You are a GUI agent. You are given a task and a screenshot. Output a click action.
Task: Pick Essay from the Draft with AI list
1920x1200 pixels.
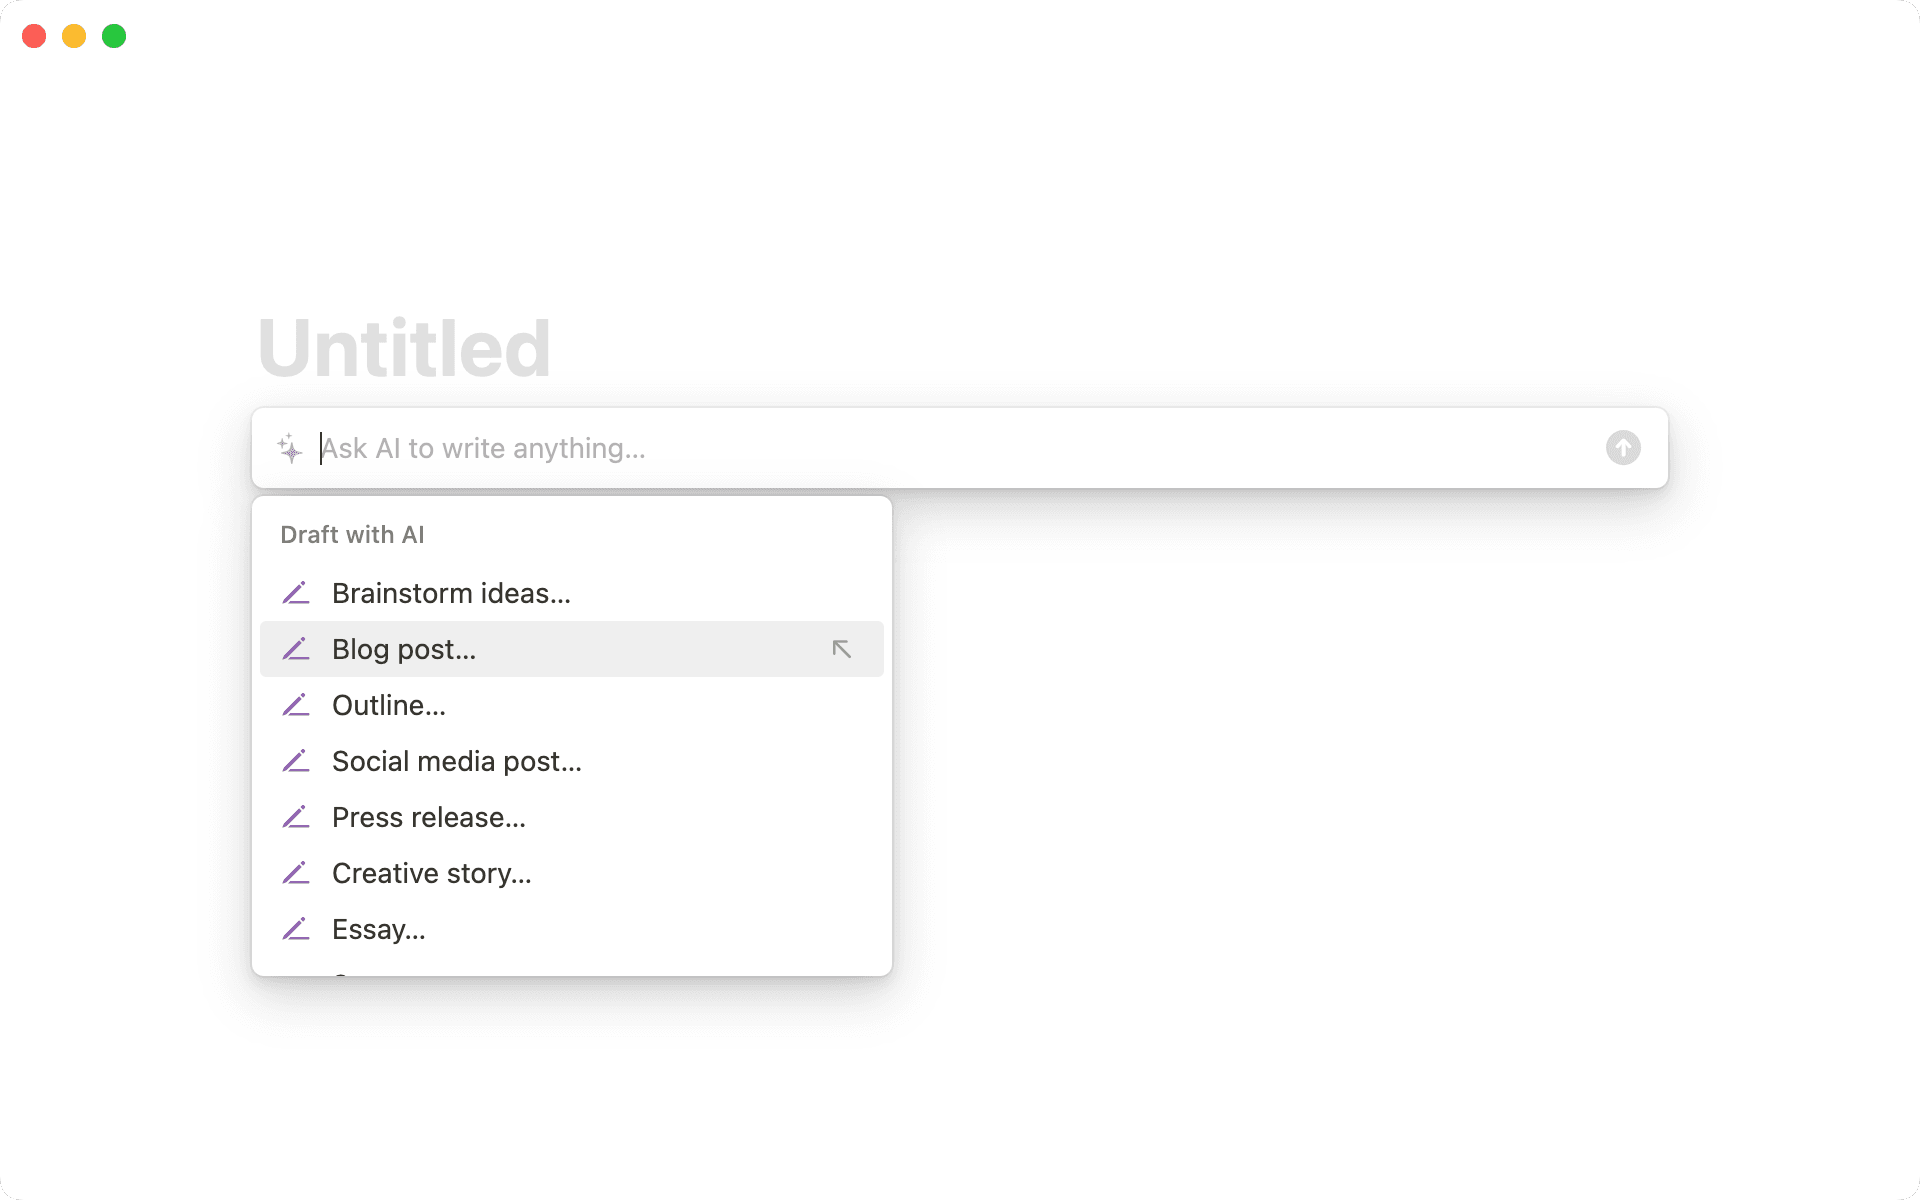[377, 929]
